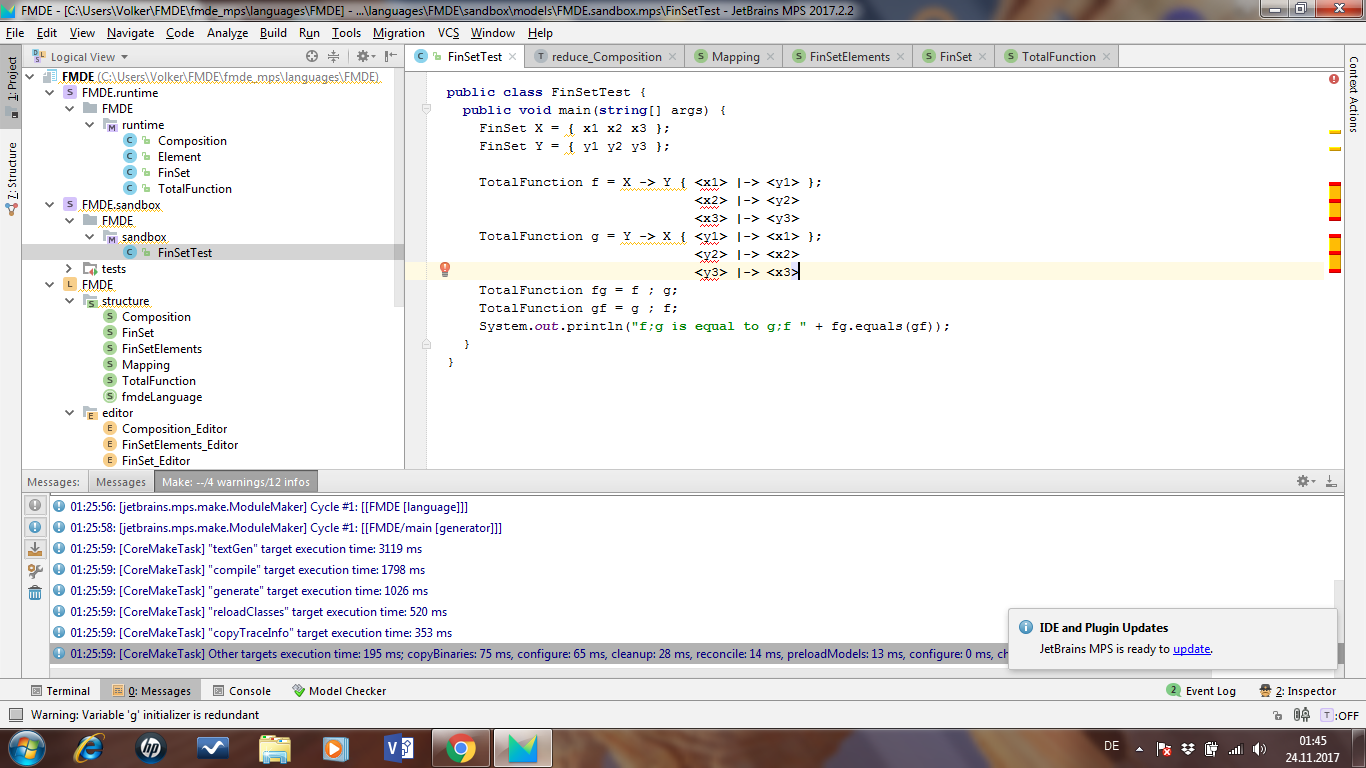This screenshot has height=768, width=1366.
Task: Click the update link in the notification
Action: (1191, 649)
